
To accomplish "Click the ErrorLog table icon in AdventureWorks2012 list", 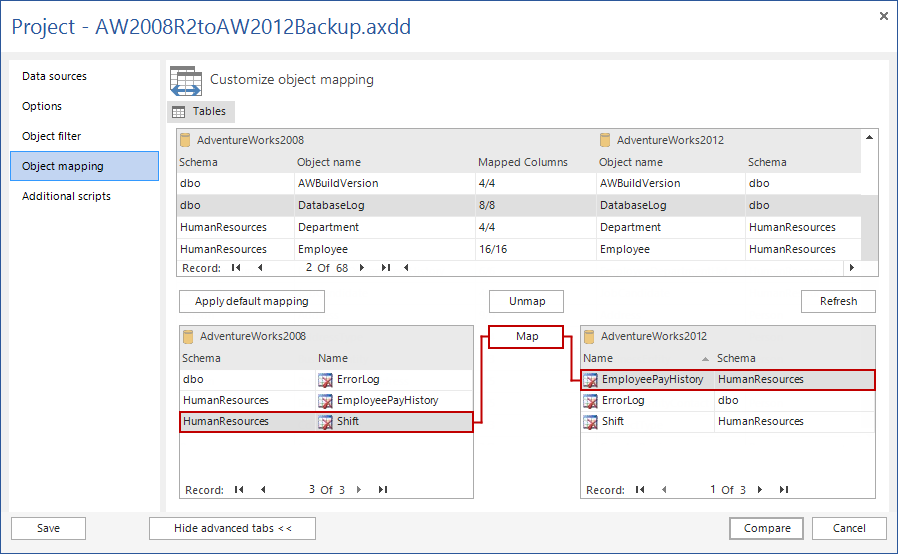I will 590,401.
